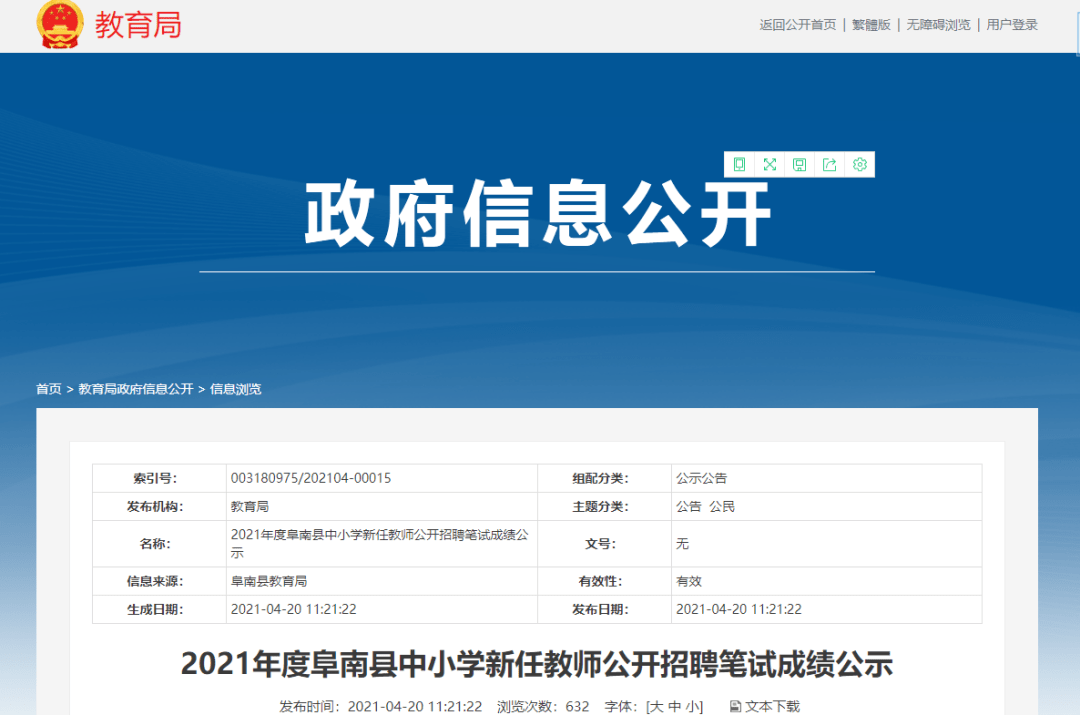The image size is (1080, 715).
Task: Click the 名称 cell with recruitment title
Action: (382, 543)
